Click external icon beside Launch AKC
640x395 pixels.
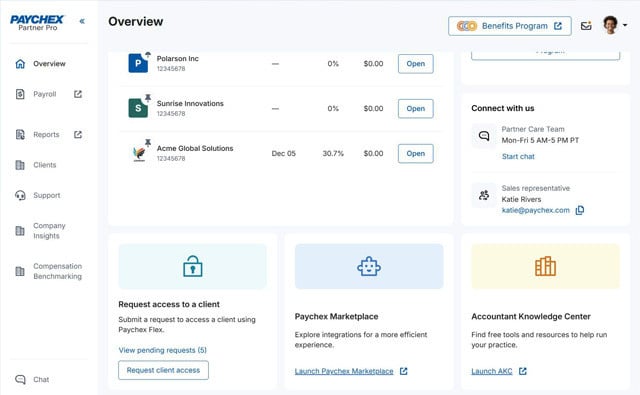523,371
